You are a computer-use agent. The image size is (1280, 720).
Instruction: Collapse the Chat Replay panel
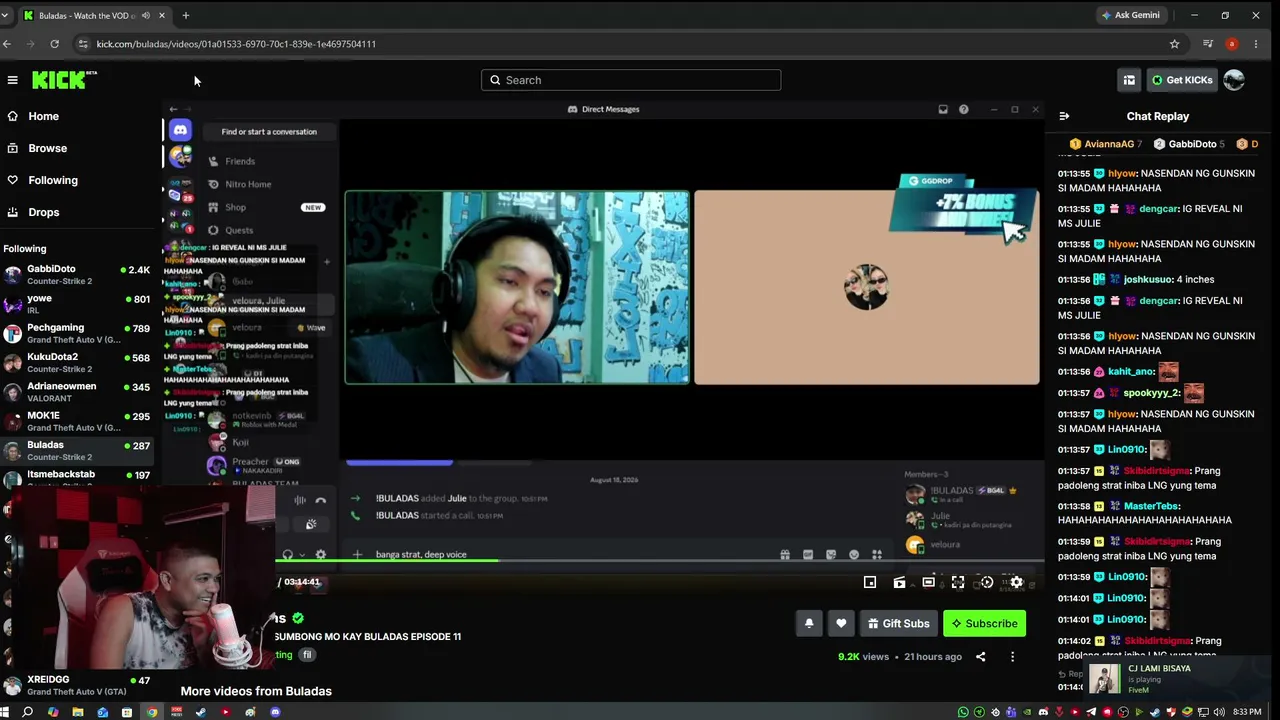(1064, 116)
